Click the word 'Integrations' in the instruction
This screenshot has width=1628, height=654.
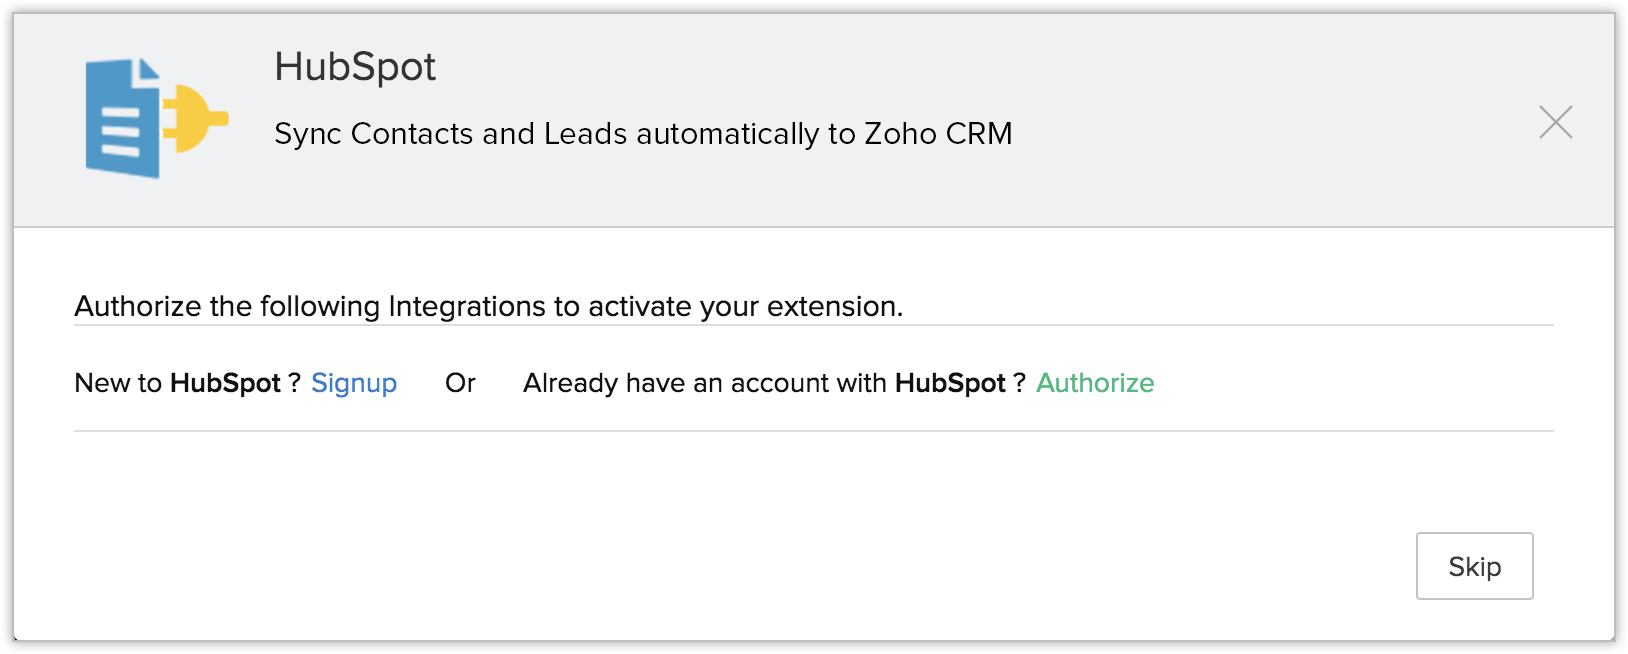point(466,306)
